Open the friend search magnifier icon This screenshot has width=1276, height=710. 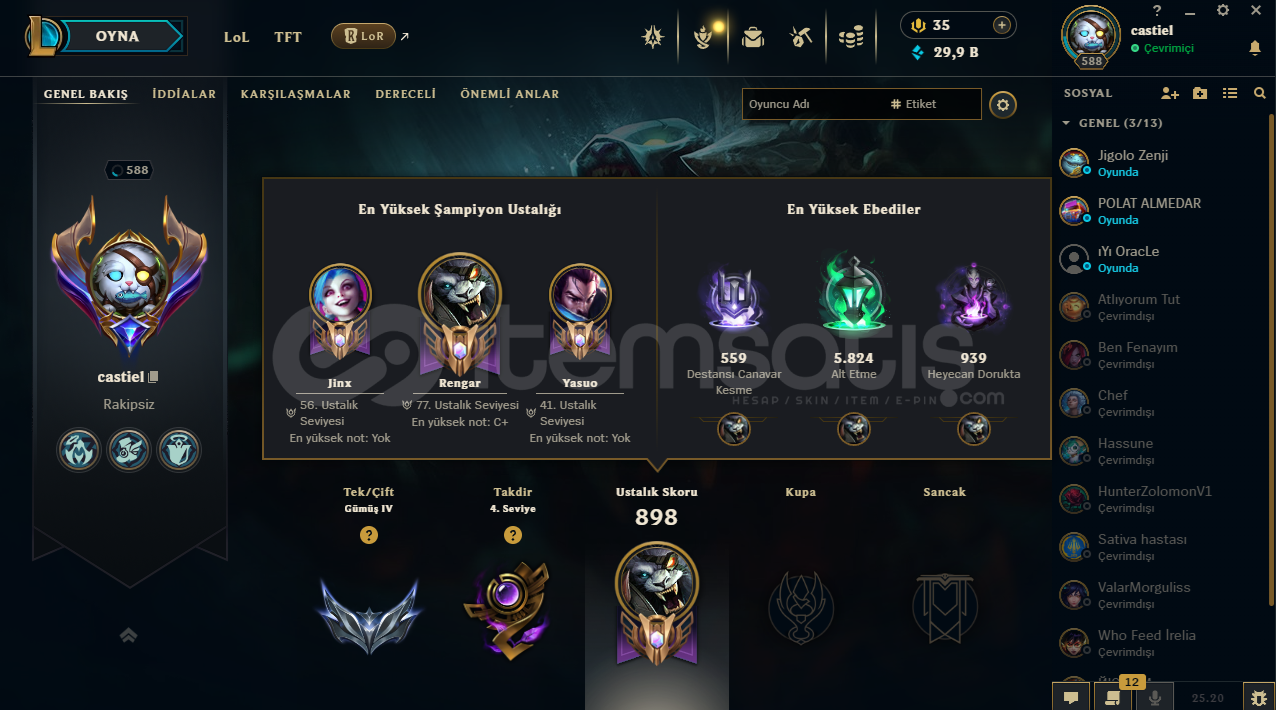click(1260, 93)
